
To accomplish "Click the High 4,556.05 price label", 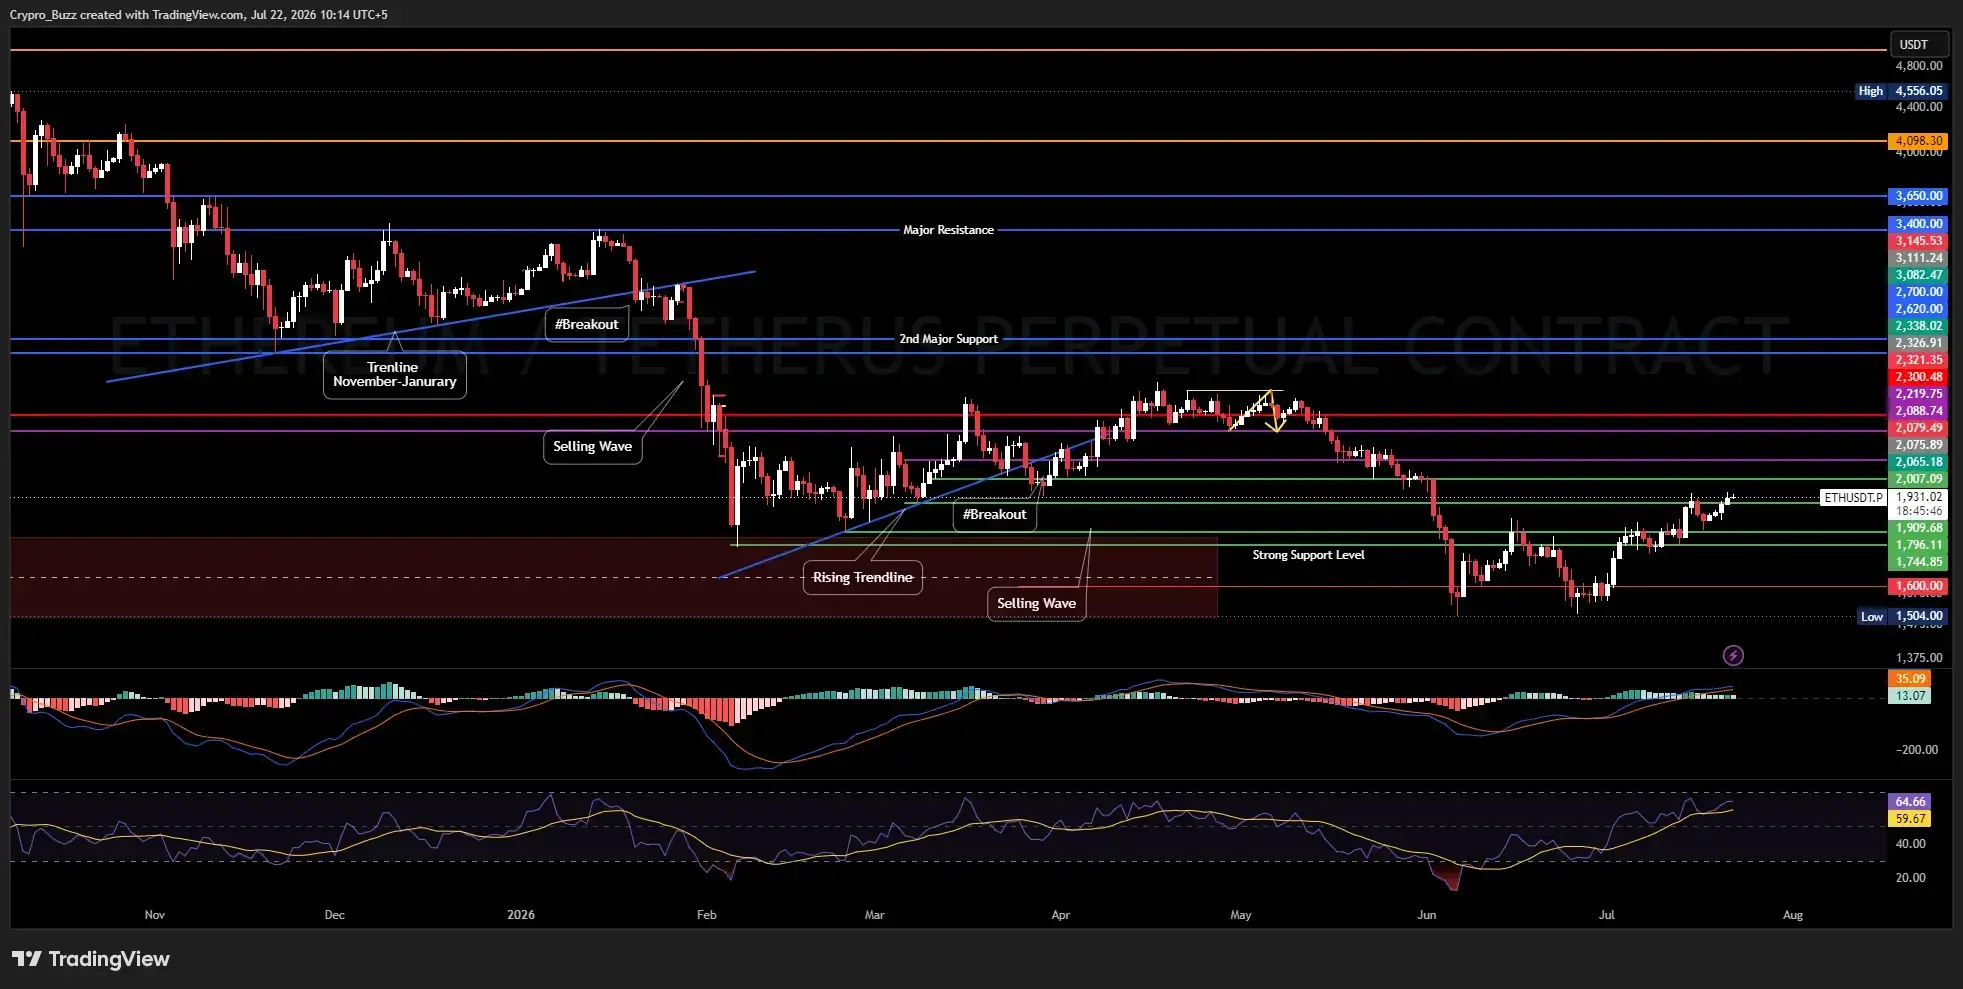I will (x=1901, y=91).
